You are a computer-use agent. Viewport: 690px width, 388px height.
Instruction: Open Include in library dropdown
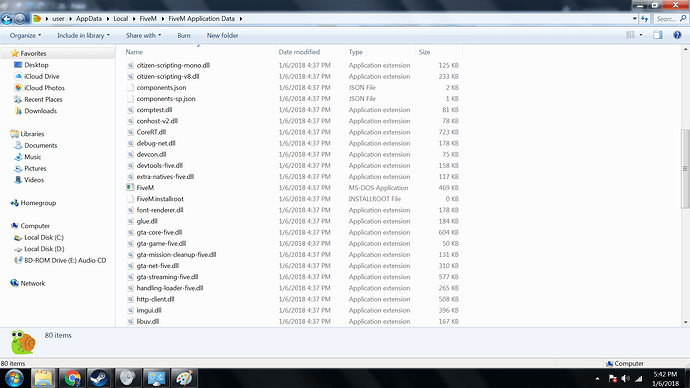point(83,36)
